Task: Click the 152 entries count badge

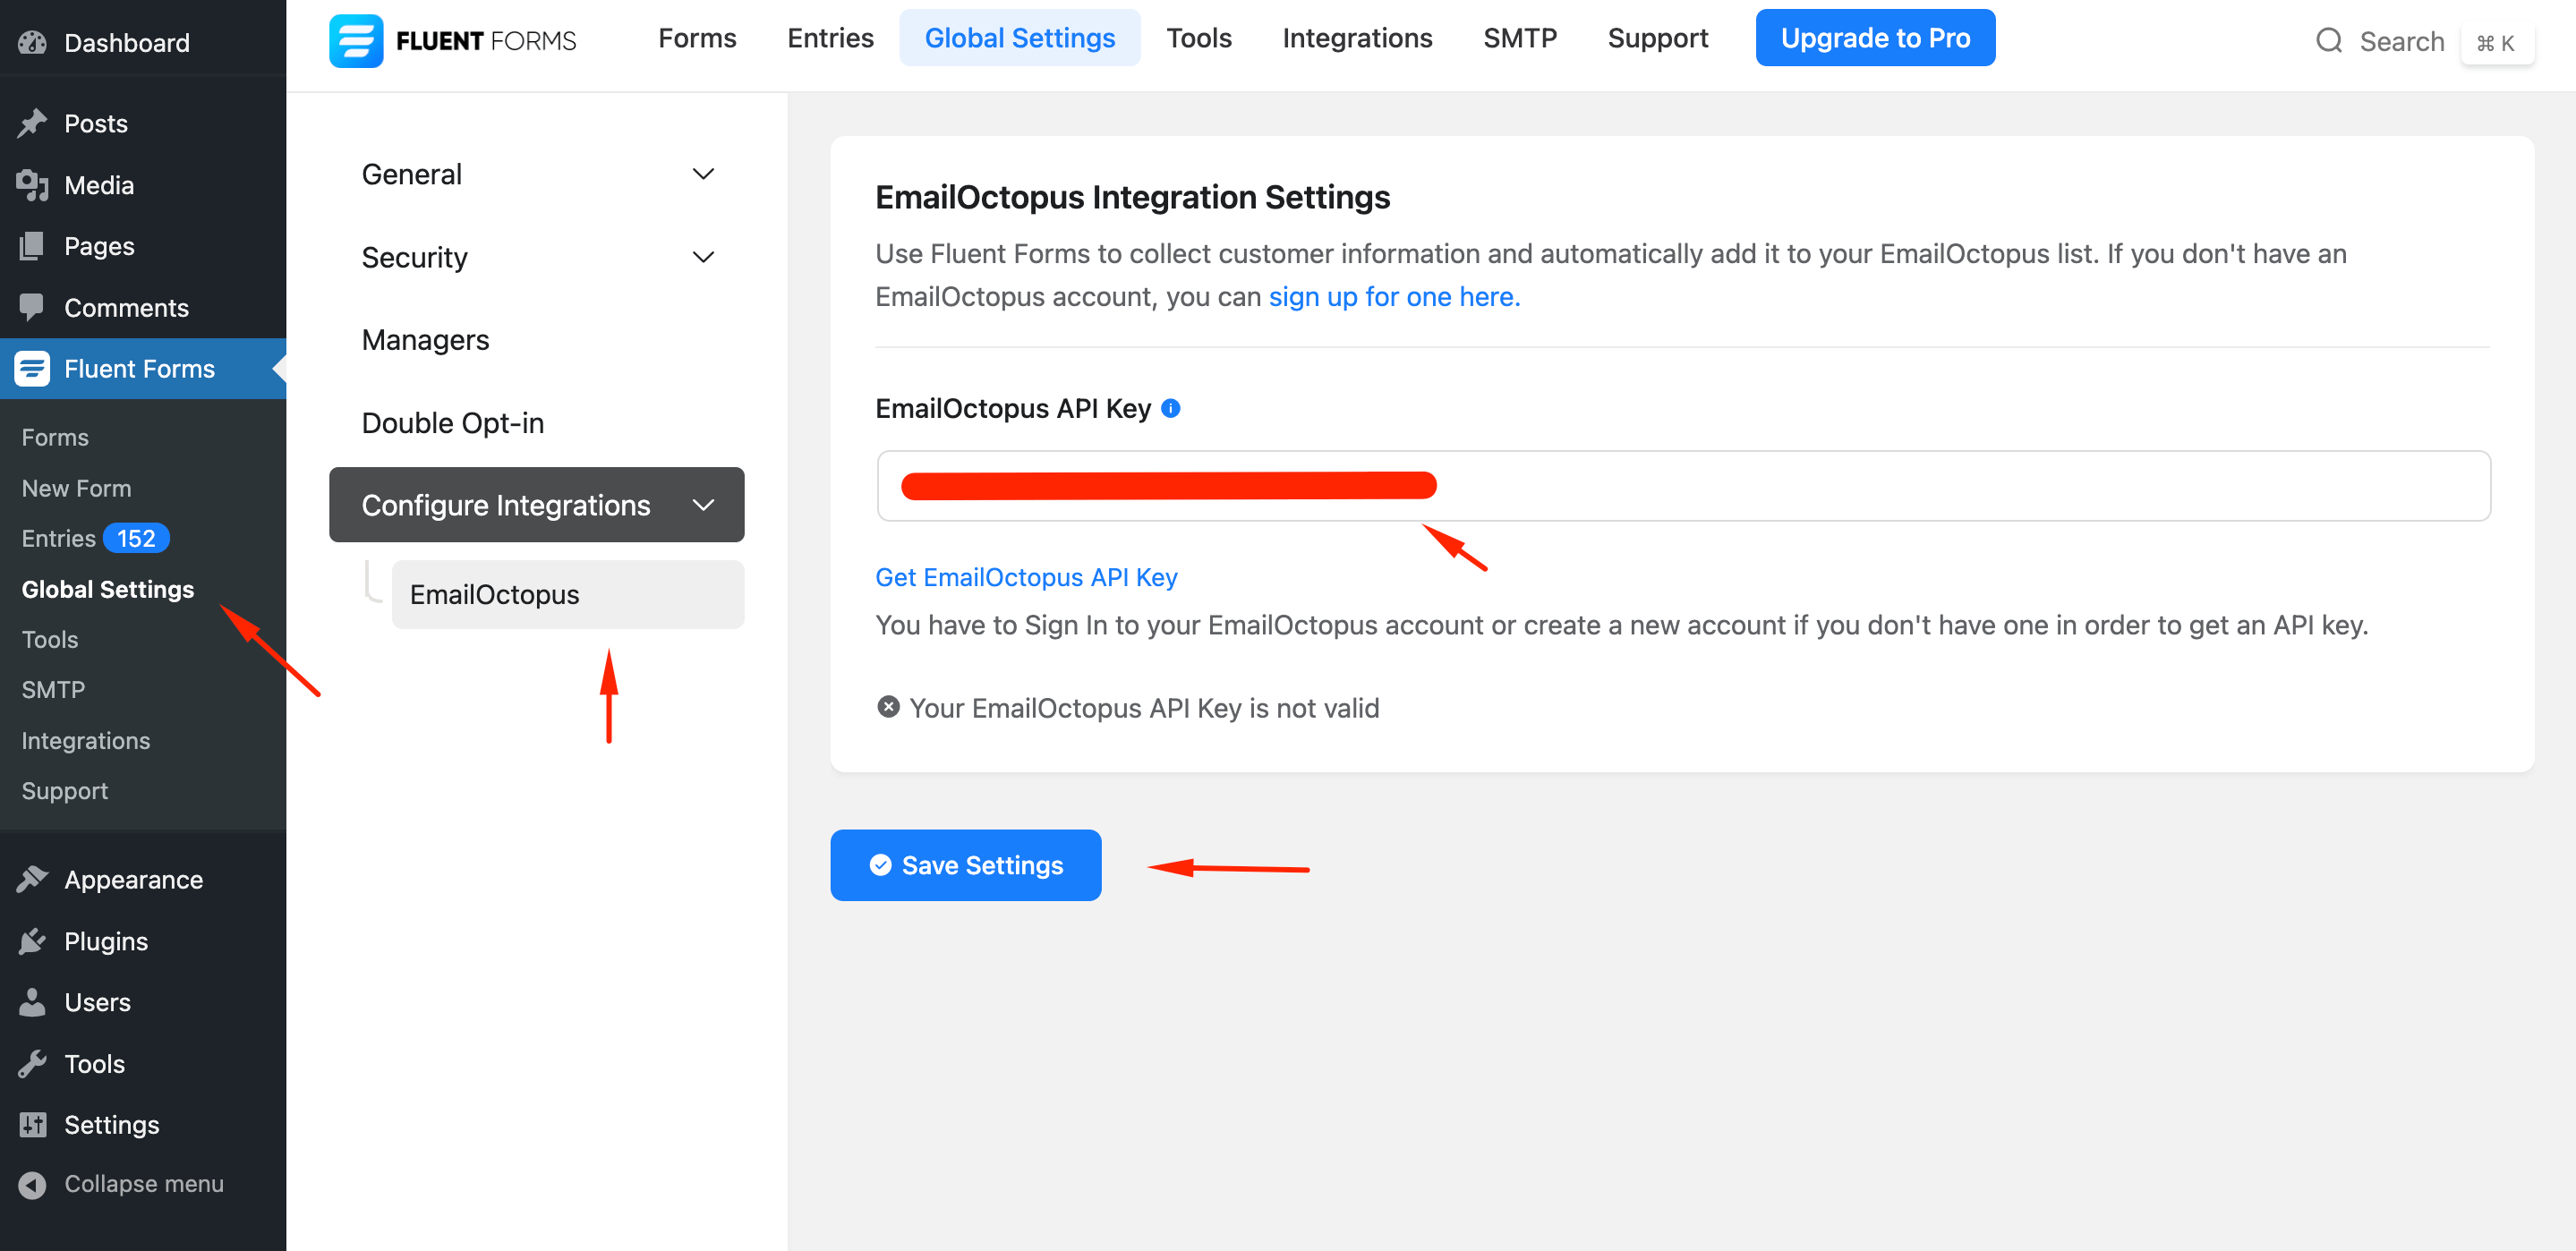Action: 136,538
